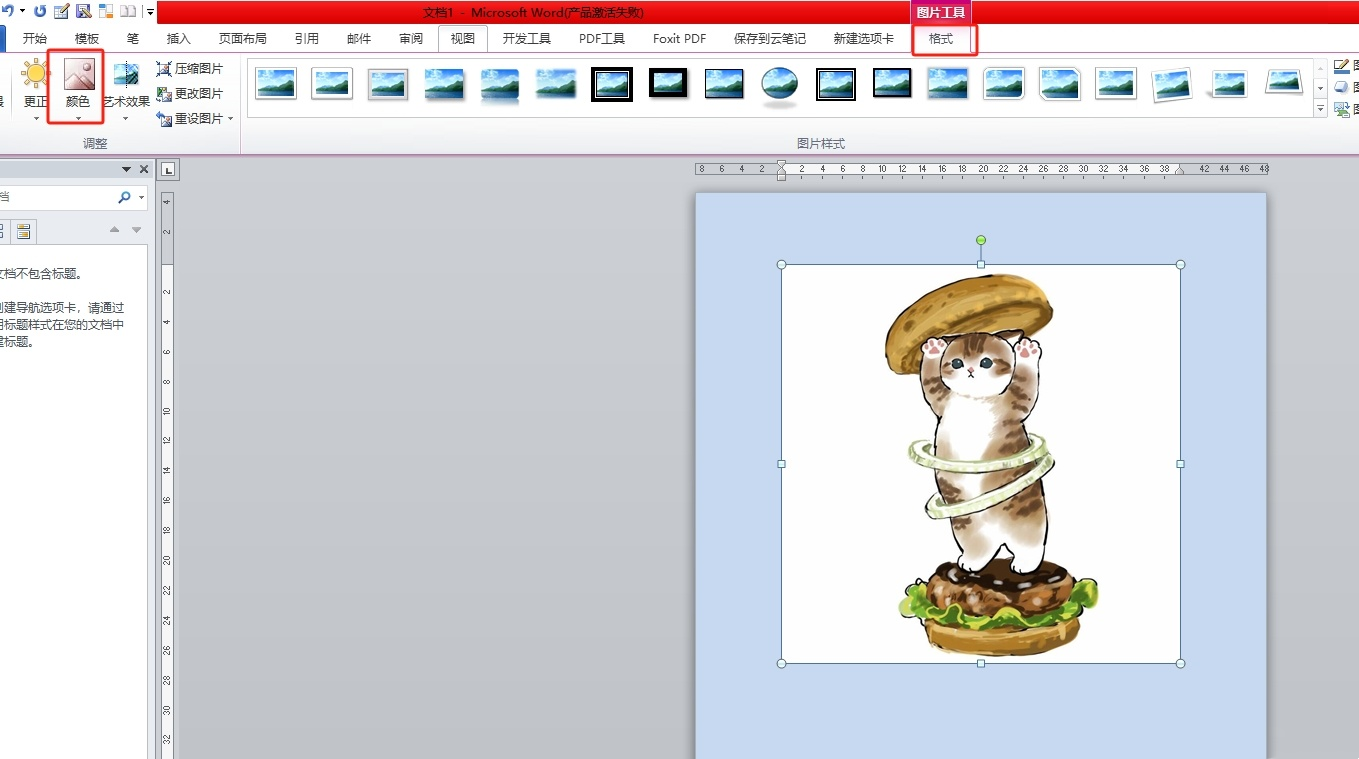Apply the Soft Edge Rectangle picture style
Image resolution: width=1359 pixels, height=759 pixels.
click(x=556, y=84)
